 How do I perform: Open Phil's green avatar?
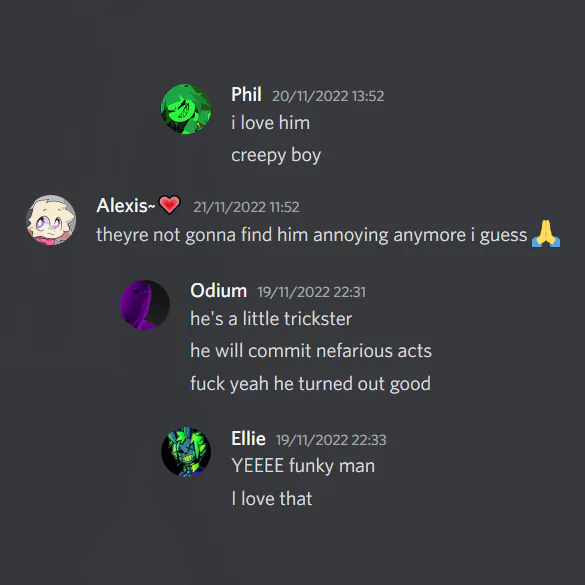[x=186, y=109]
